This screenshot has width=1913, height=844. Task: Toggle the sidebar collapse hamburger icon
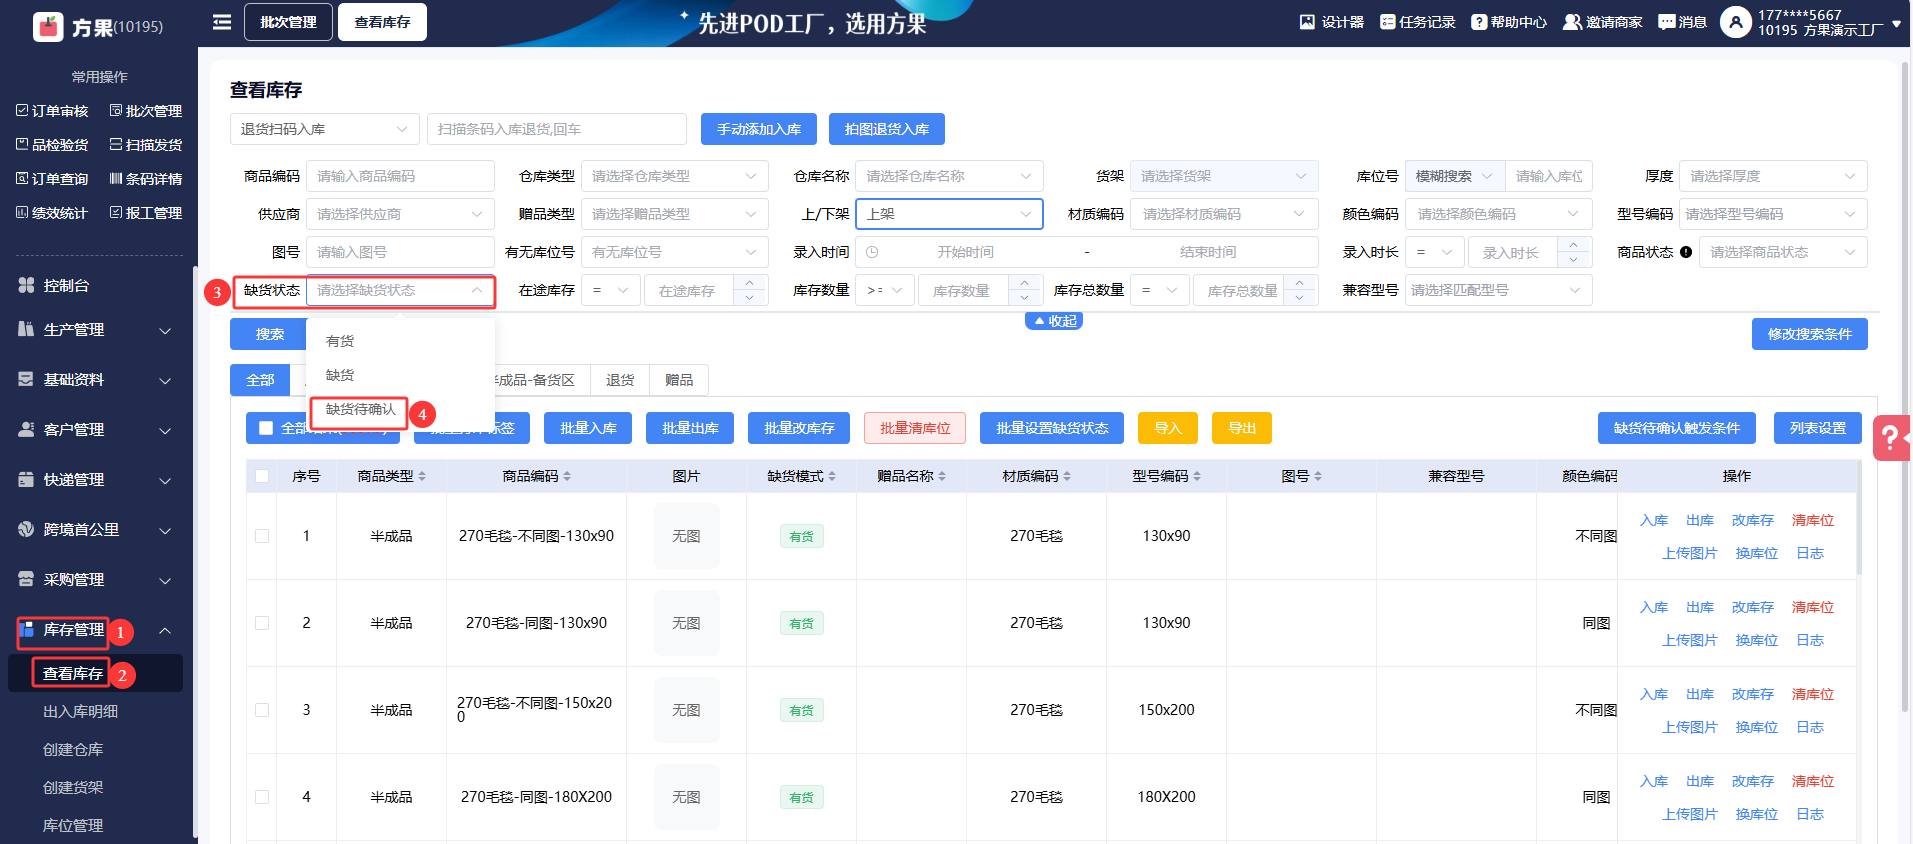[222, 22]
